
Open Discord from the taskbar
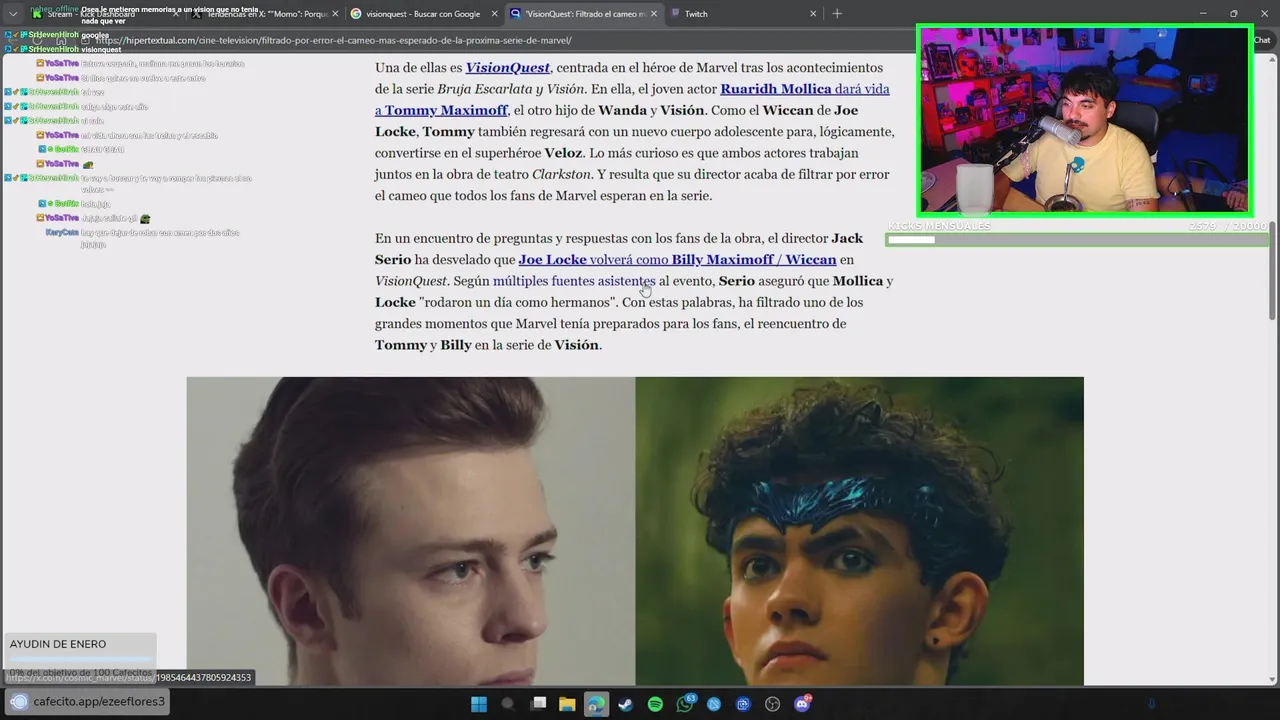802,704
